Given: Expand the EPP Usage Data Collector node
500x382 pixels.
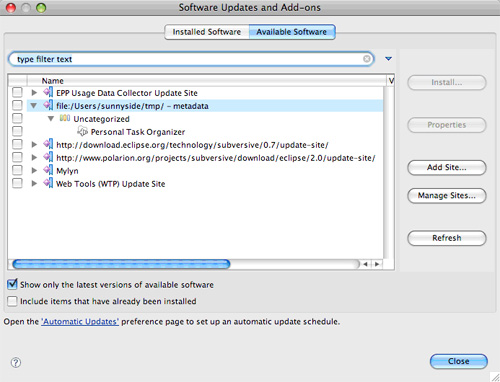Looking at the screenshot, I should [x=34, y=92].
